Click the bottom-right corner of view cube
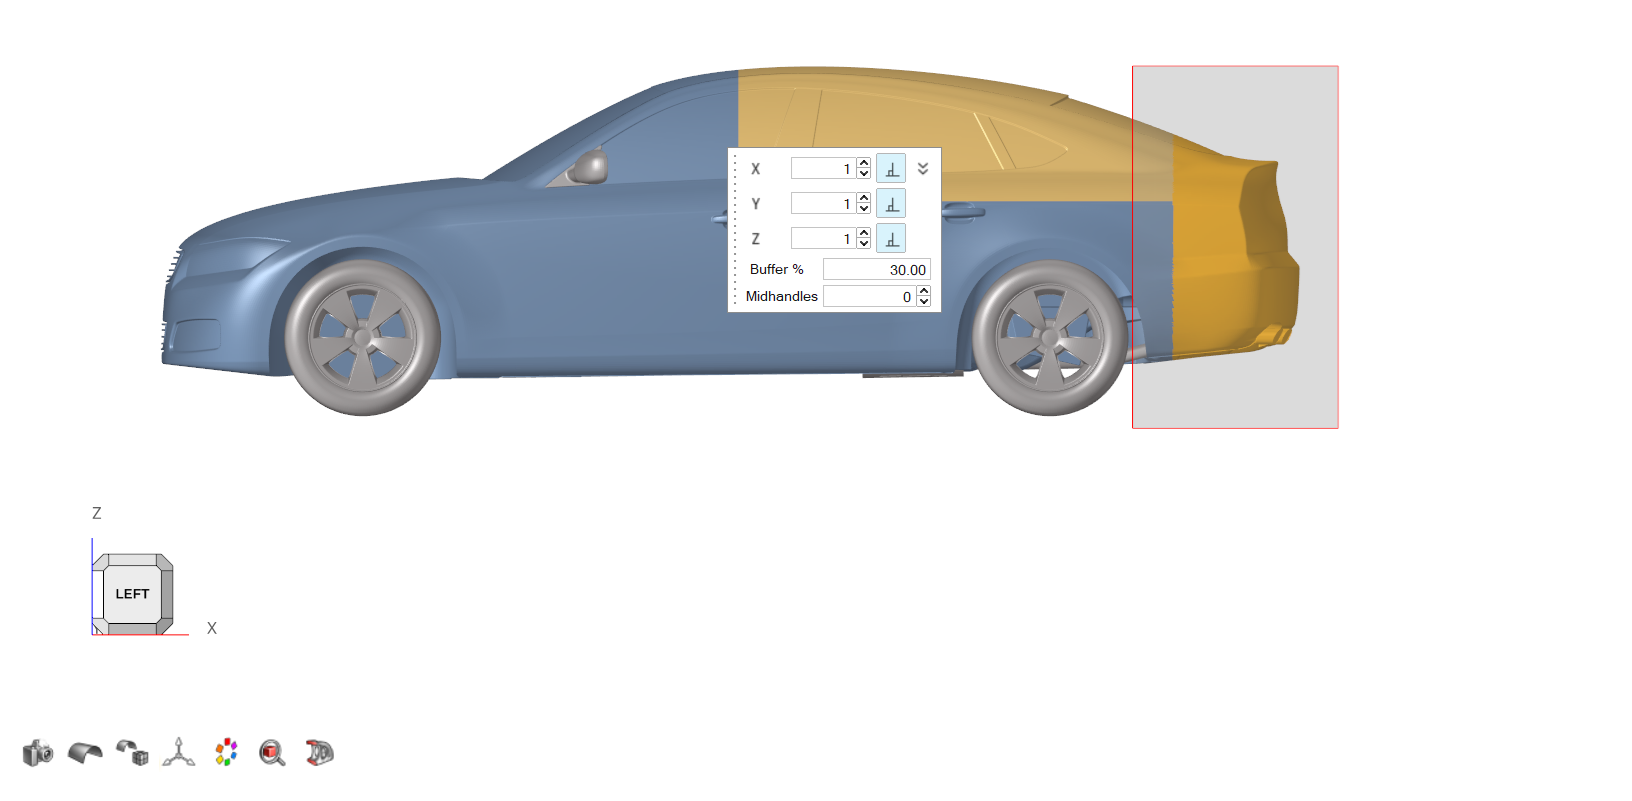The height and width of the screenshot is (801, 1632). click(x=166, y=627)
